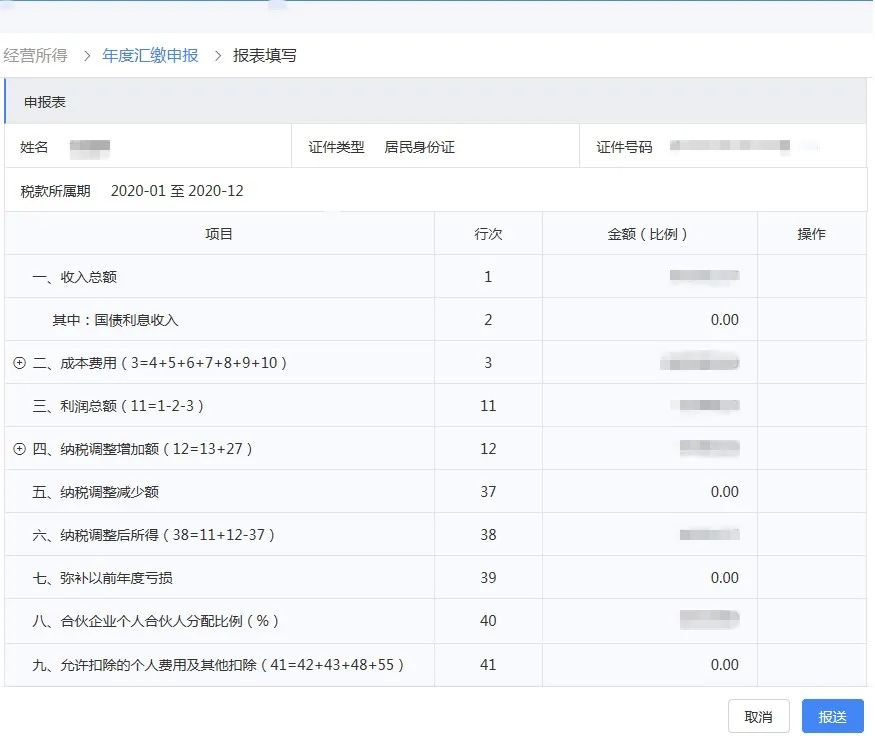875x738 pixels.
Task: Click the 行次 column header
Action: click(488, 234)
